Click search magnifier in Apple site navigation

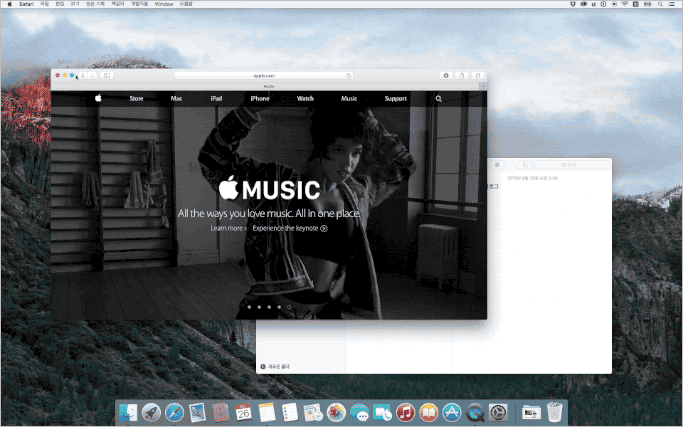coord(439,99)
